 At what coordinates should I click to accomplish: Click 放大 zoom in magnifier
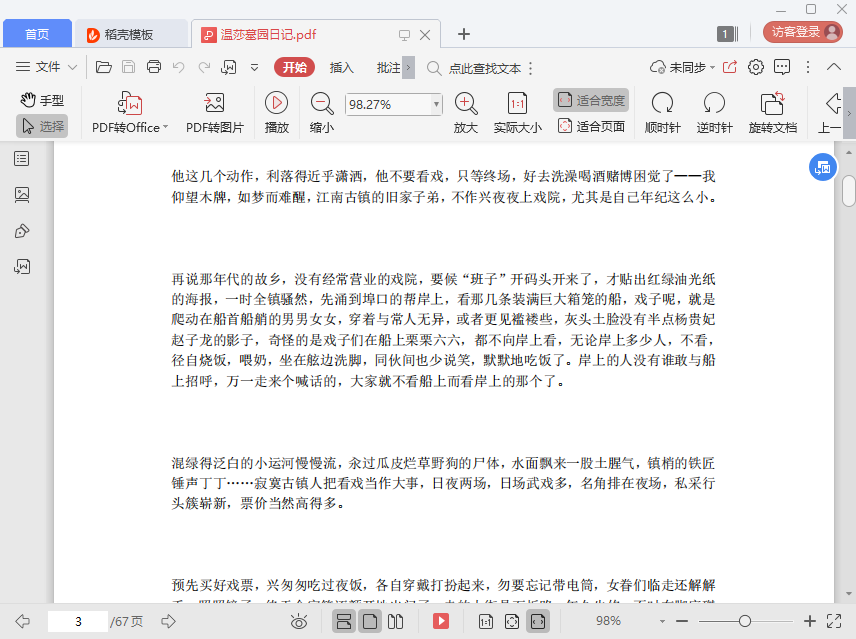coord(466,112)
